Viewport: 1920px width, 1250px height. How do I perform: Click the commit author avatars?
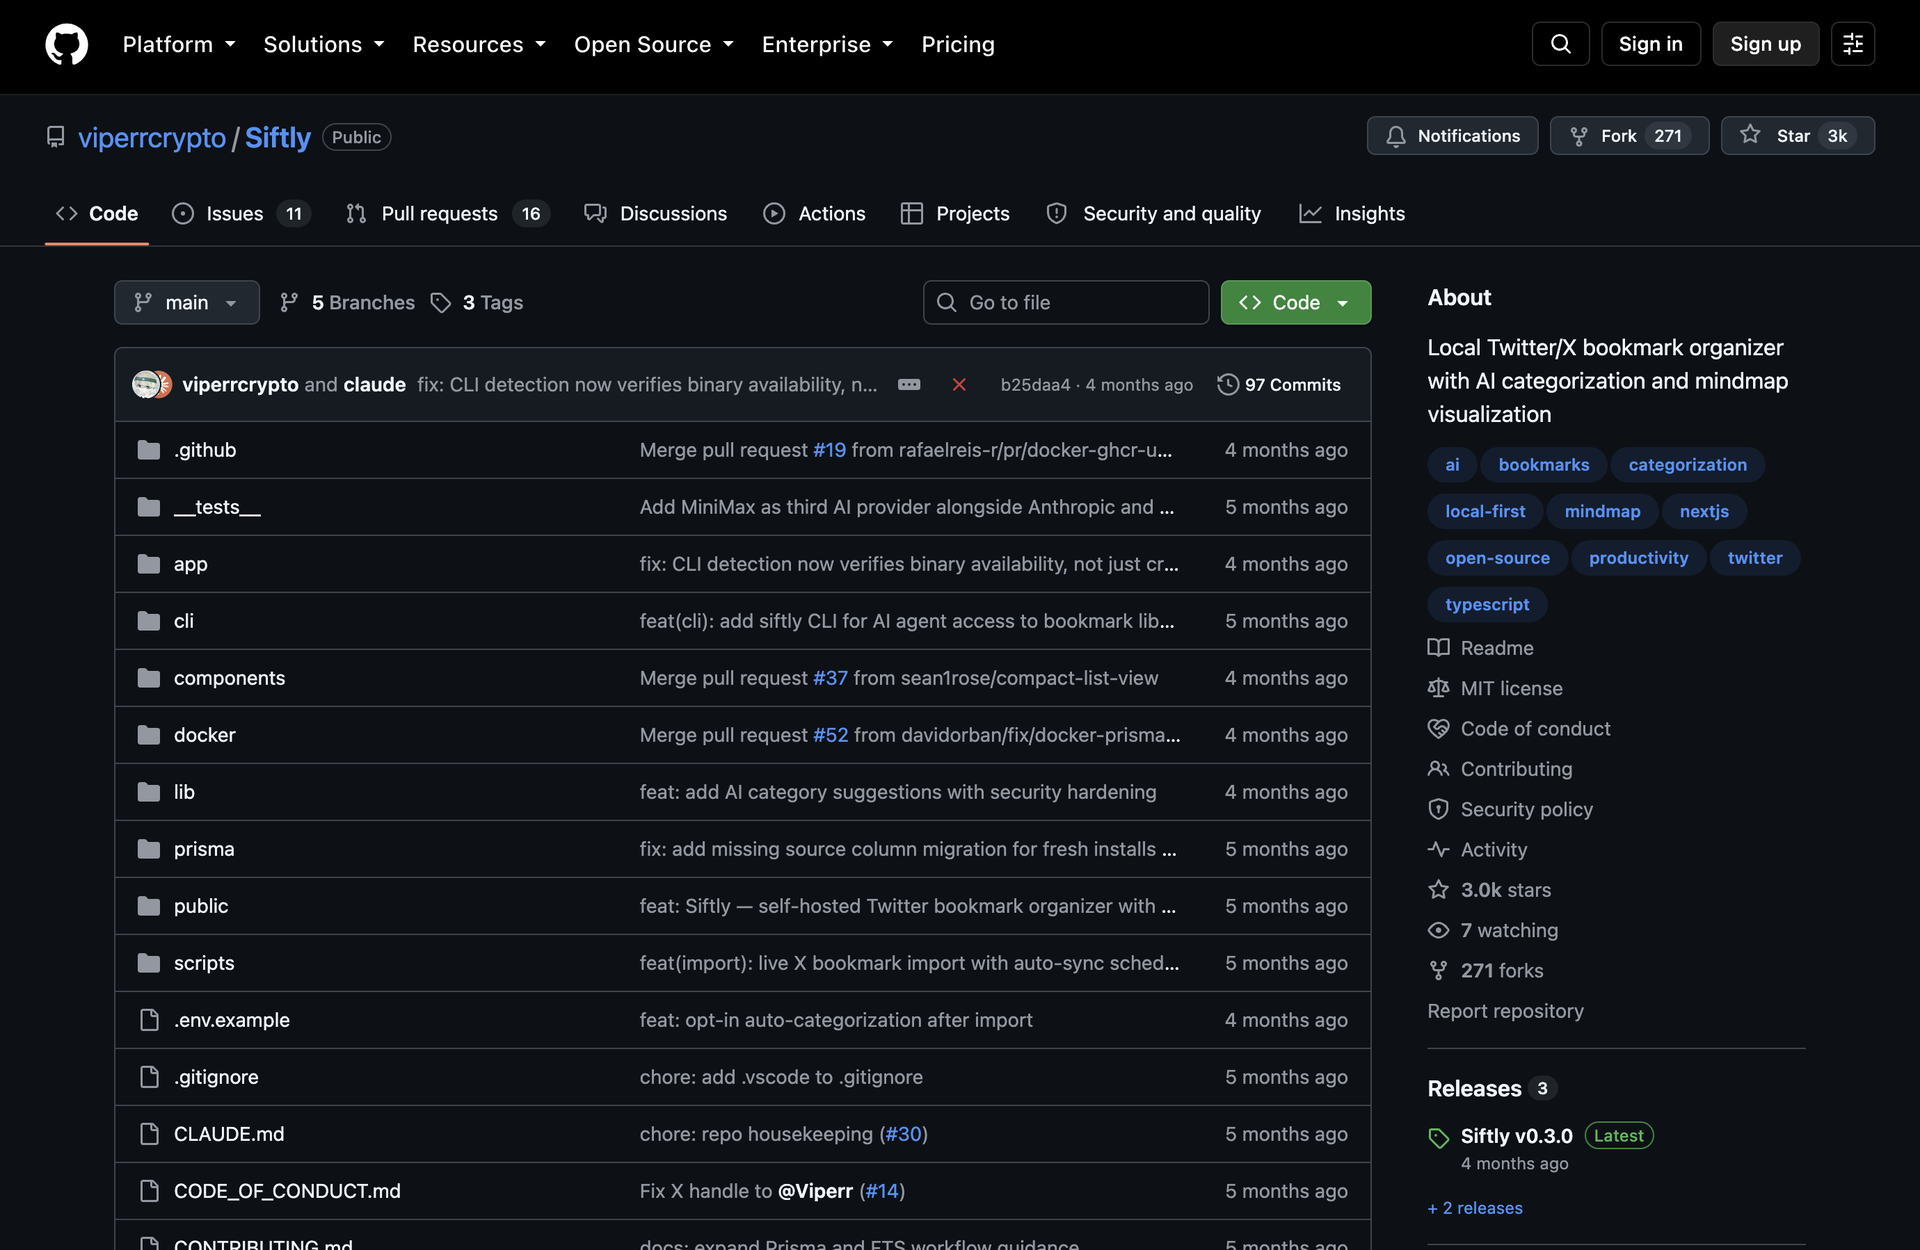click(152, 385)
